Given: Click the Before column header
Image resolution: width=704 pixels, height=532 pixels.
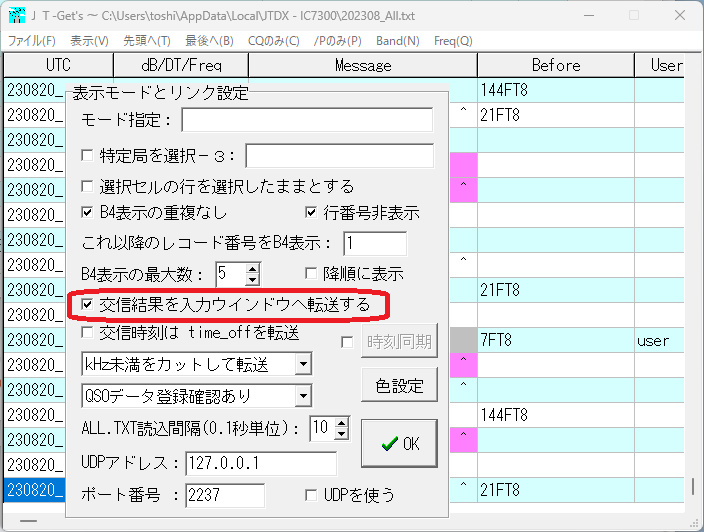Looking at the screenshot, I should pos(556,65).
